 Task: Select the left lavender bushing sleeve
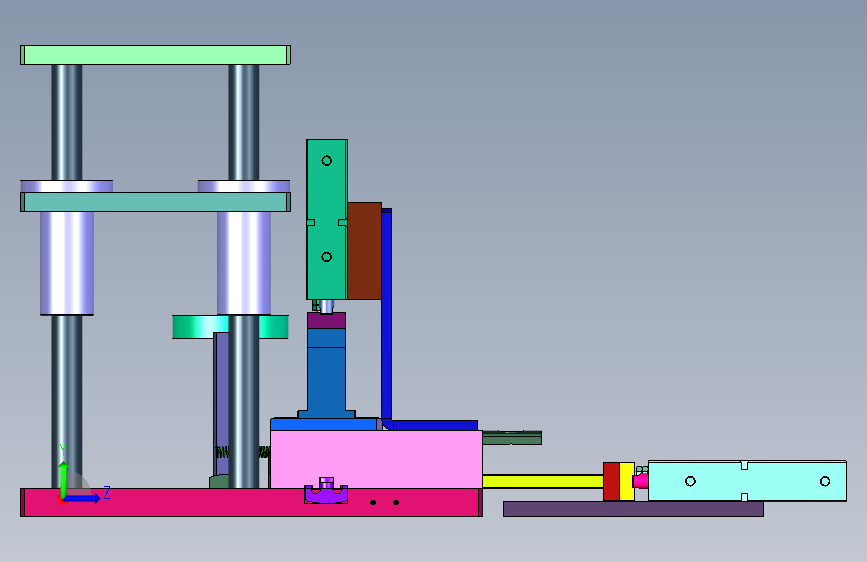tap(67, 263)
